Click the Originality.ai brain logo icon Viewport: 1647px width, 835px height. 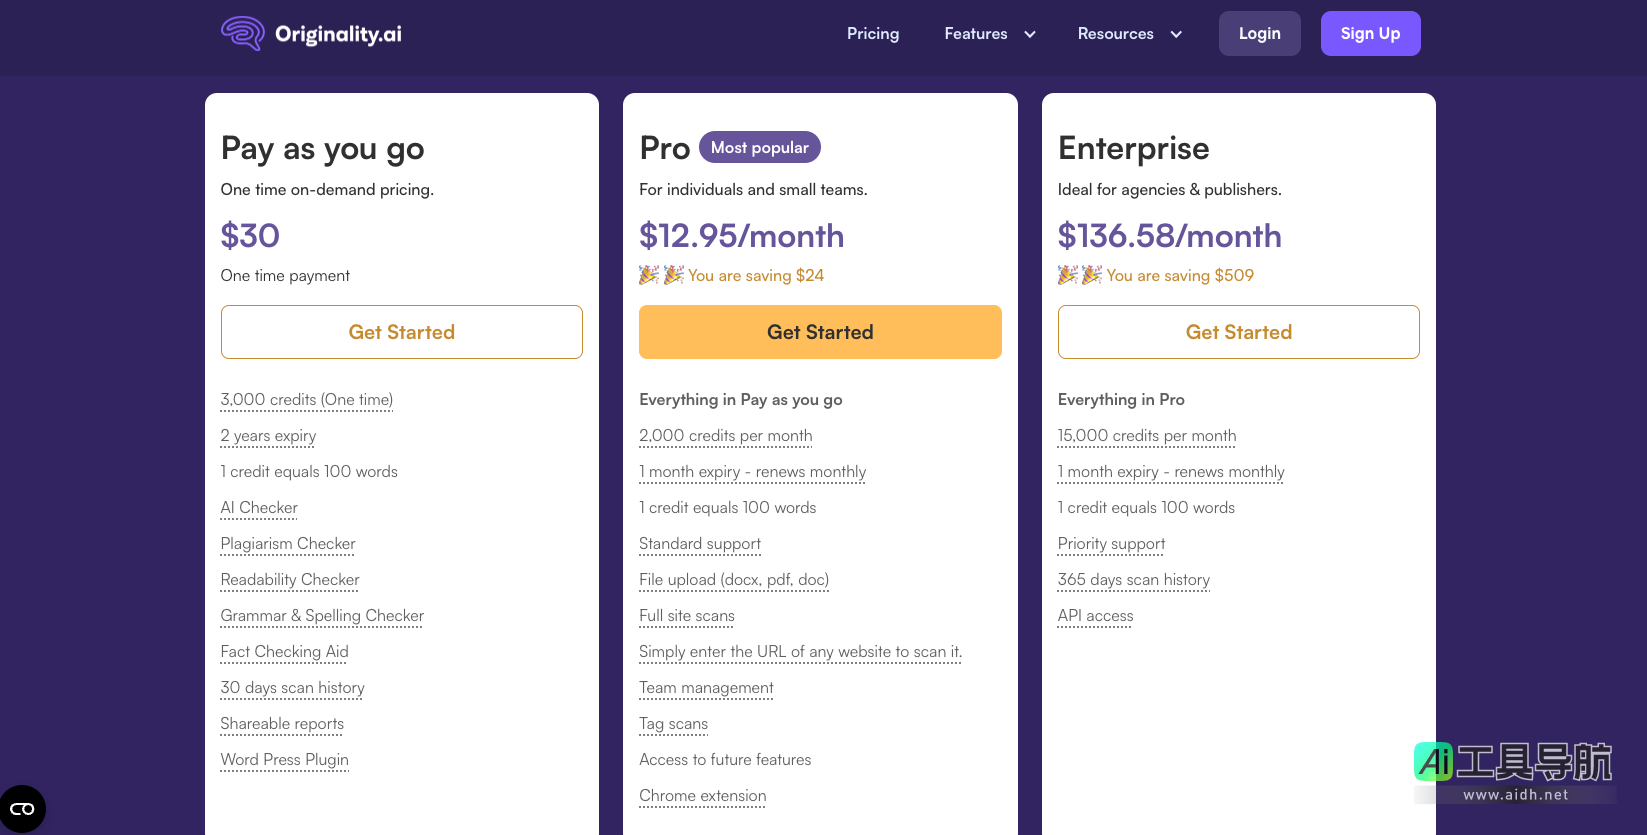coord(242,33)
